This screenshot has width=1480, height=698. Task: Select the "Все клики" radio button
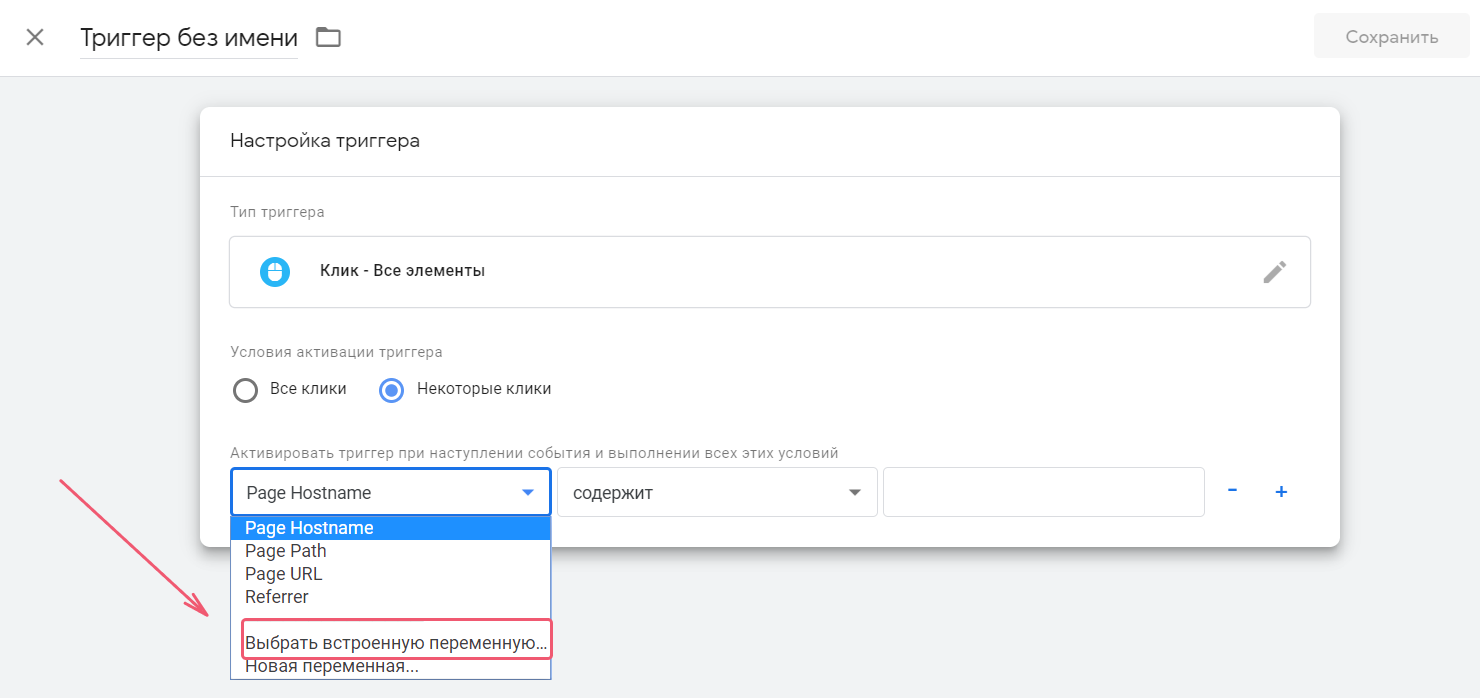pyautogui.click(x=246, y=389)
